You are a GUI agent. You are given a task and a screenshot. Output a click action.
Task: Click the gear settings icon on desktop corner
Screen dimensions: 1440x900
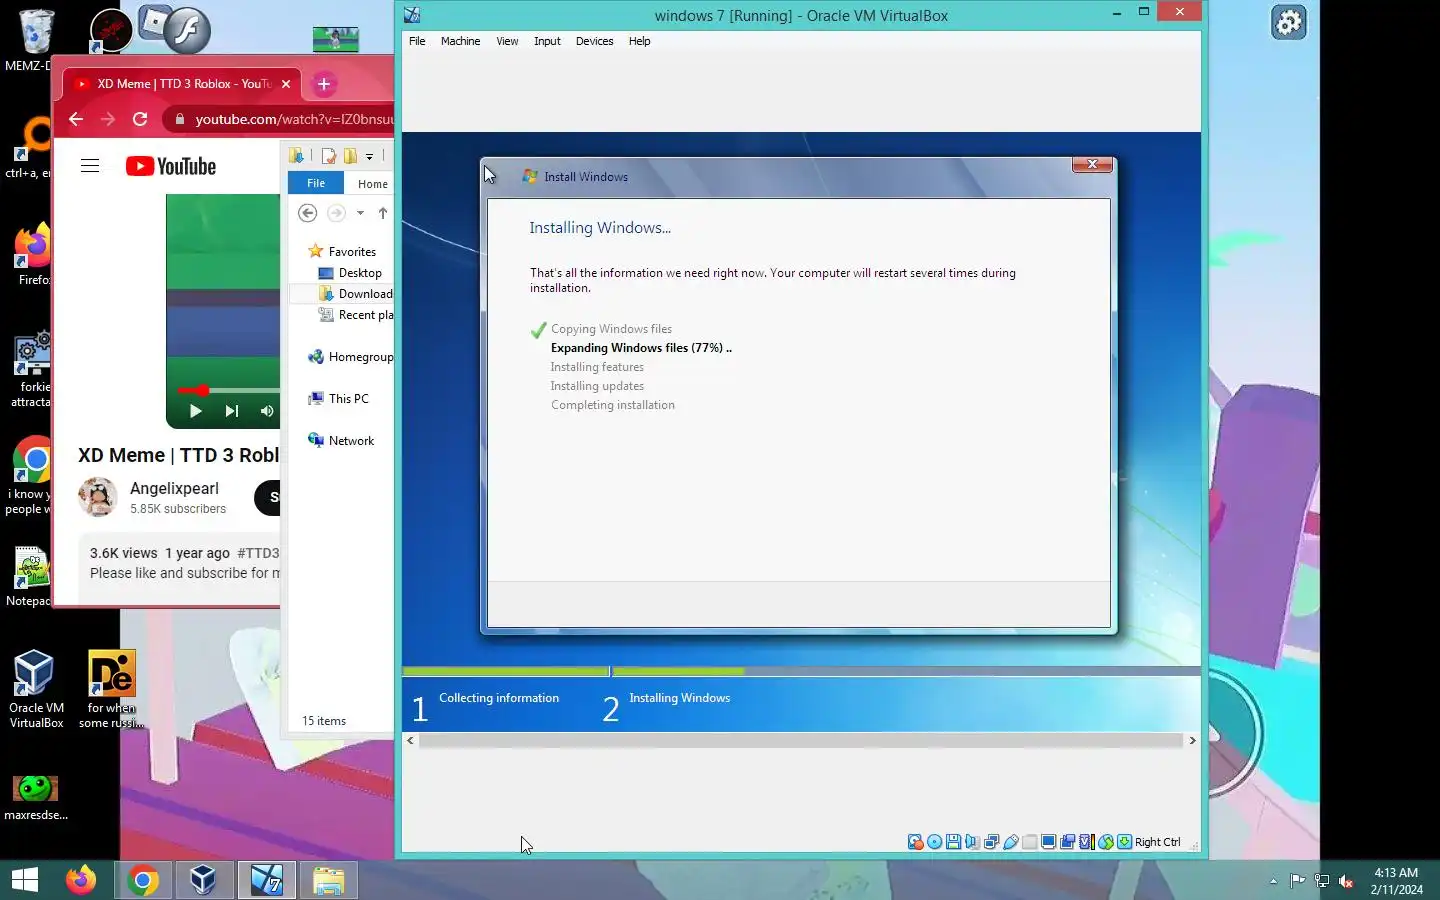(x=1289, y=22)
